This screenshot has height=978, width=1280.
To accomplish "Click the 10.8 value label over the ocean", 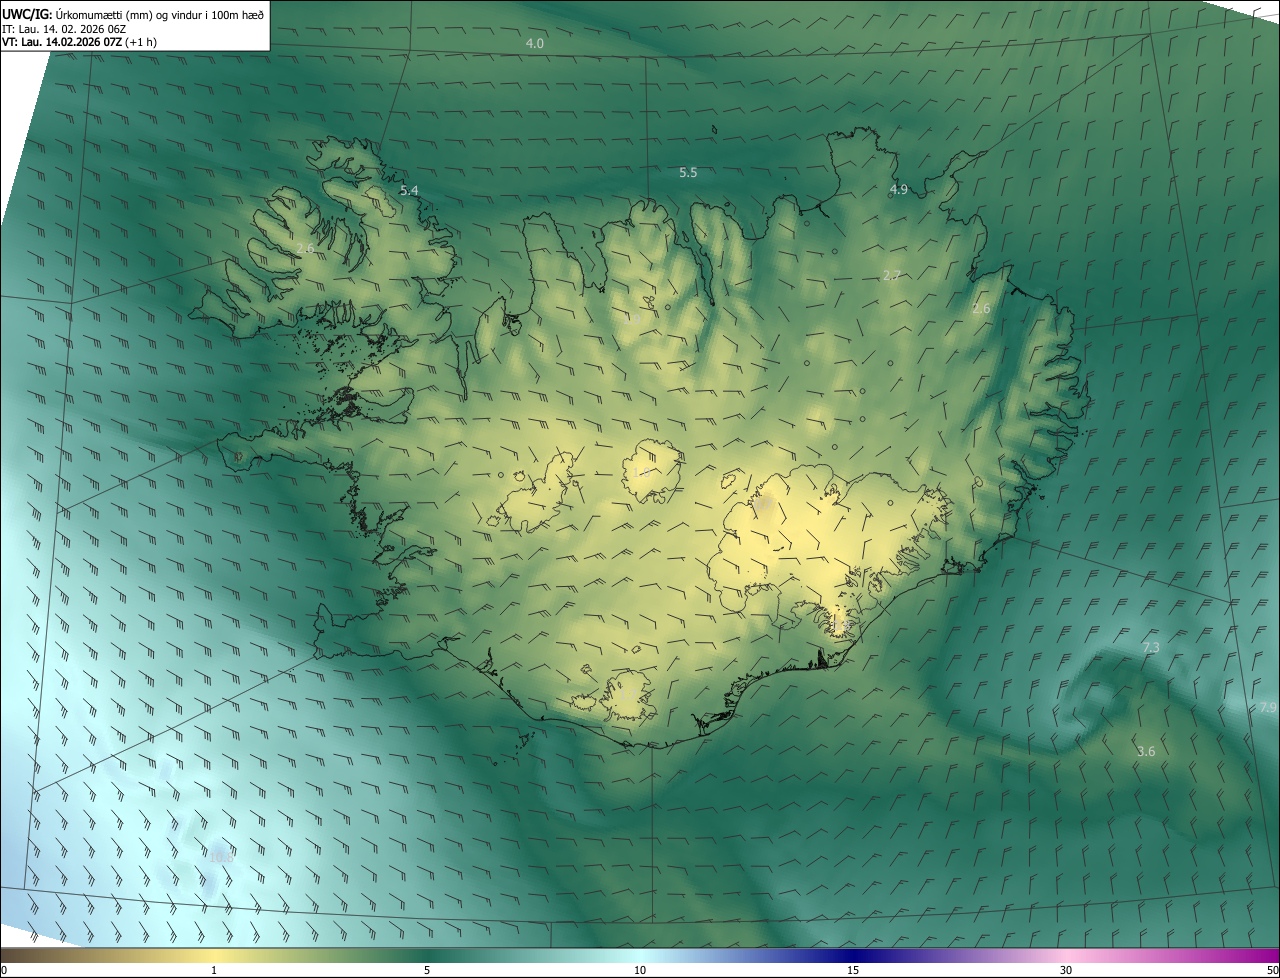I will (x=221, y=857).
